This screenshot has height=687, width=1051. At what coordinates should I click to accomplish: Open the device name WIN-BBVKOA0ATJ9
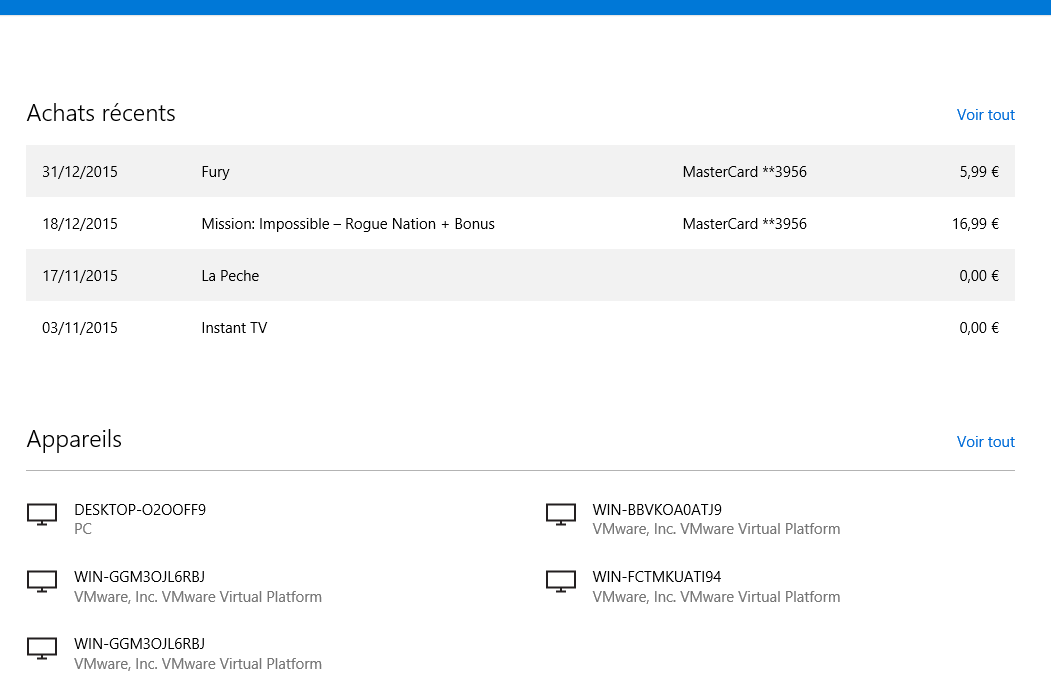pos(657,510)
